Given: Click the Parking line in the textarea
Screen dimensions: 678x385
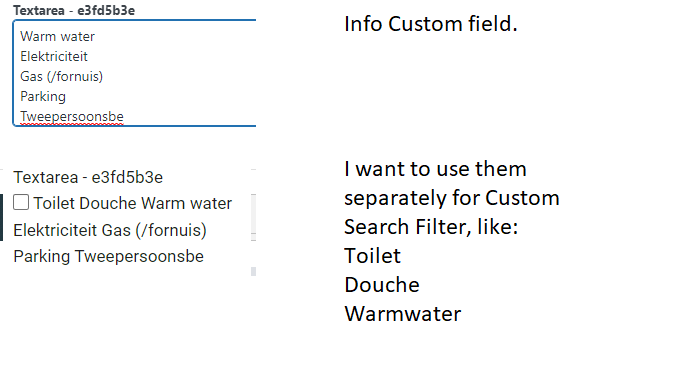Looking at the screenshot, I should (x=43, y=96).
